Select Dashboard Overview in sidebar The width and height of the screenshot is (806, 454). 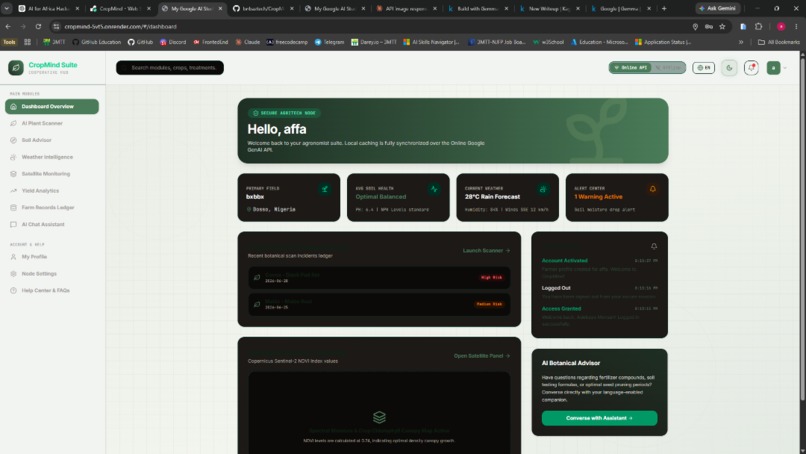(51, 106)
